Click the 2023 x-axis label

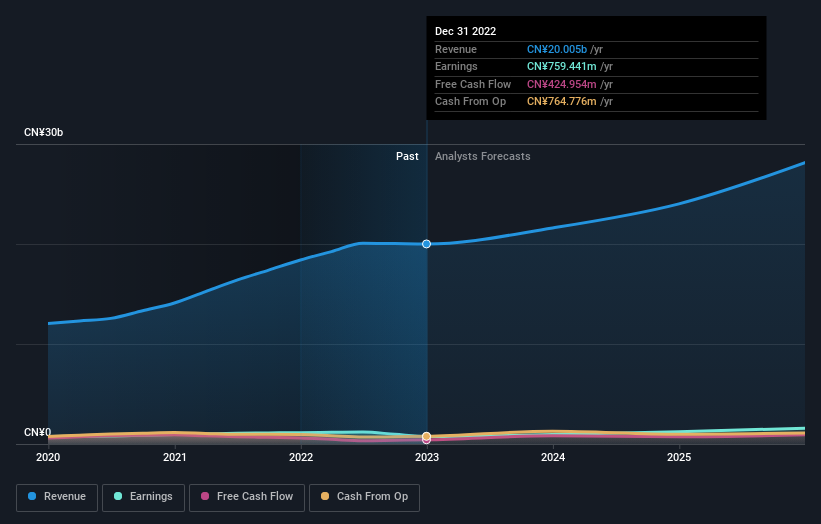pyautogui.click(x=427, y=457)
